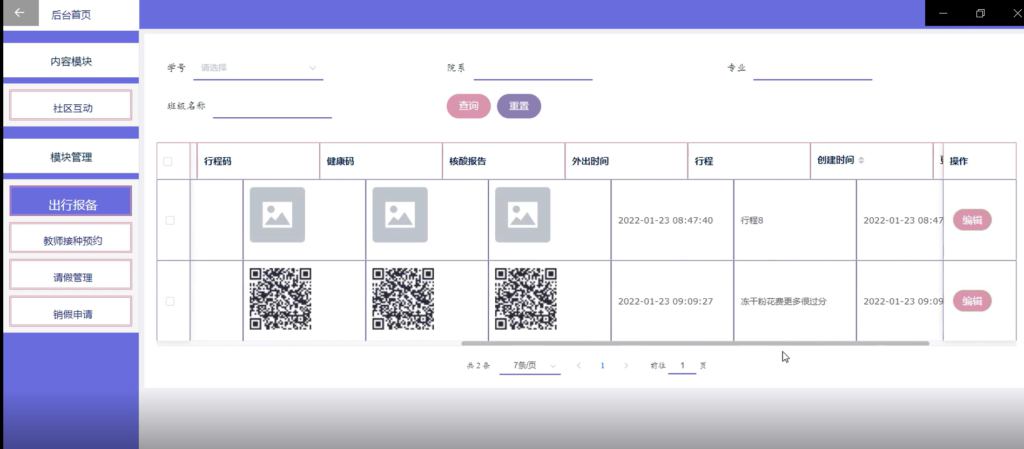
Task: Open 核酸报告 placeholder image in 行程8 row
Action: click(522, 215)
